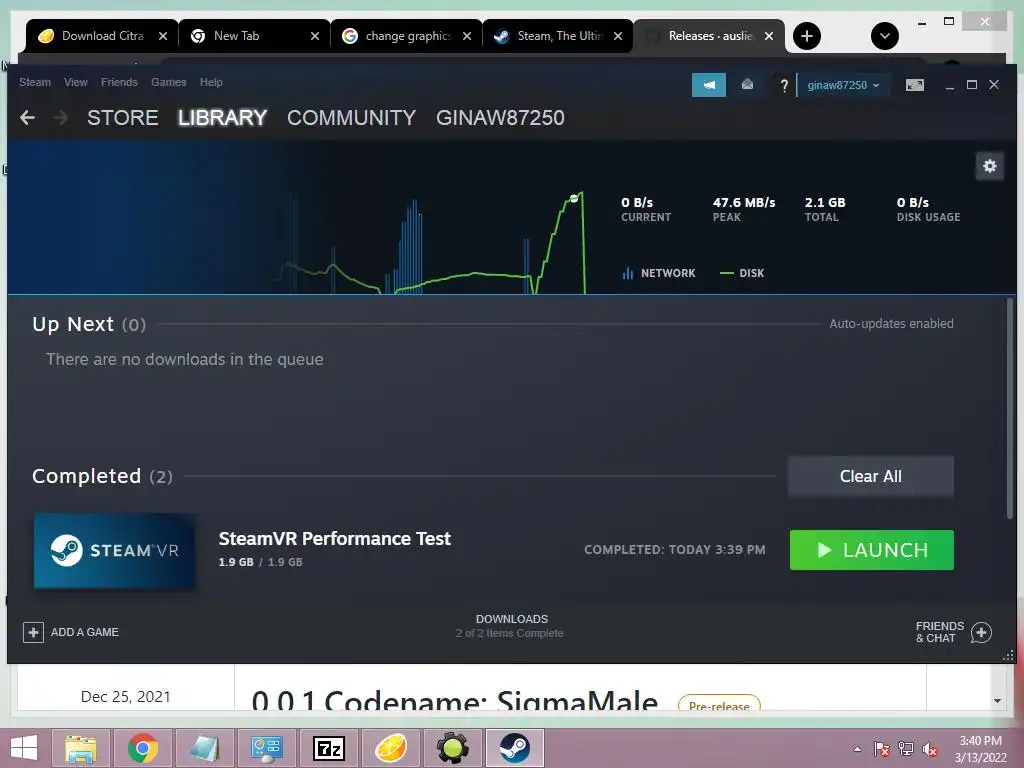Switch Steam to Big Picture mode
The image size is (1024, 768).
pyautogui.click(x=915, y=85)
